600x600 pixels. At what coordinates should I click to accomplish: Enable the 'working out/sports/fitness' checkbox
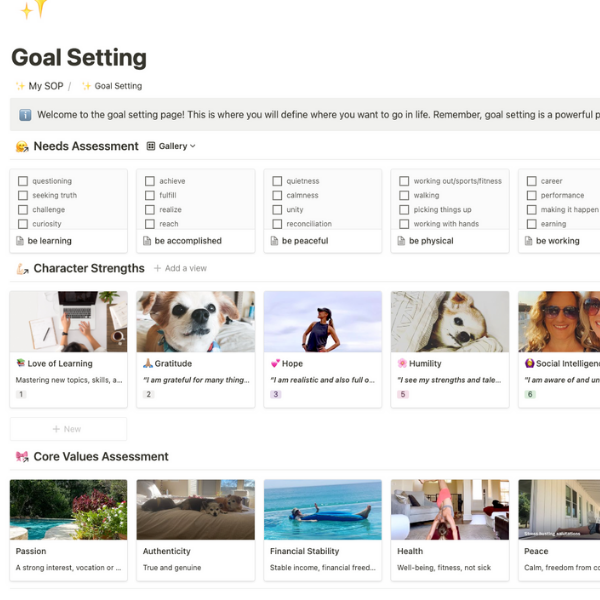point(403,182)
